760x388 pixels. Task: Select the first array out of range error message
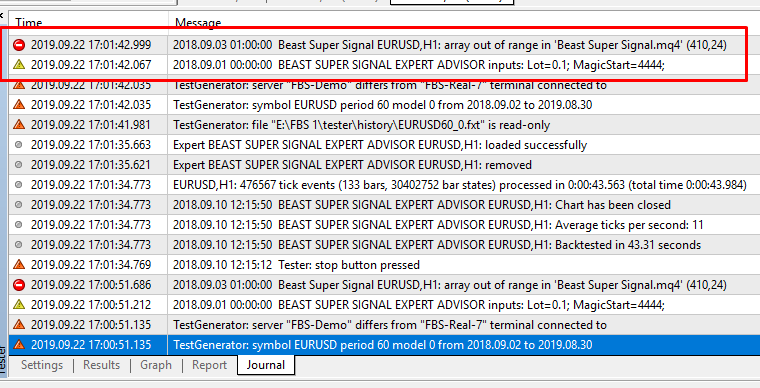[450, 45]
